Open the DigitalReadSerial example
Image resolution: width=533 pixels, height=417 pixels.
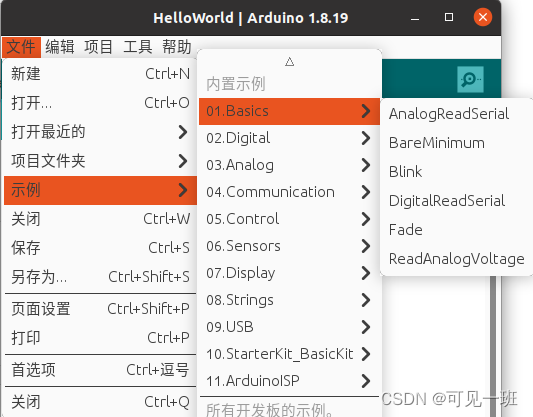(x=457, y=201)
